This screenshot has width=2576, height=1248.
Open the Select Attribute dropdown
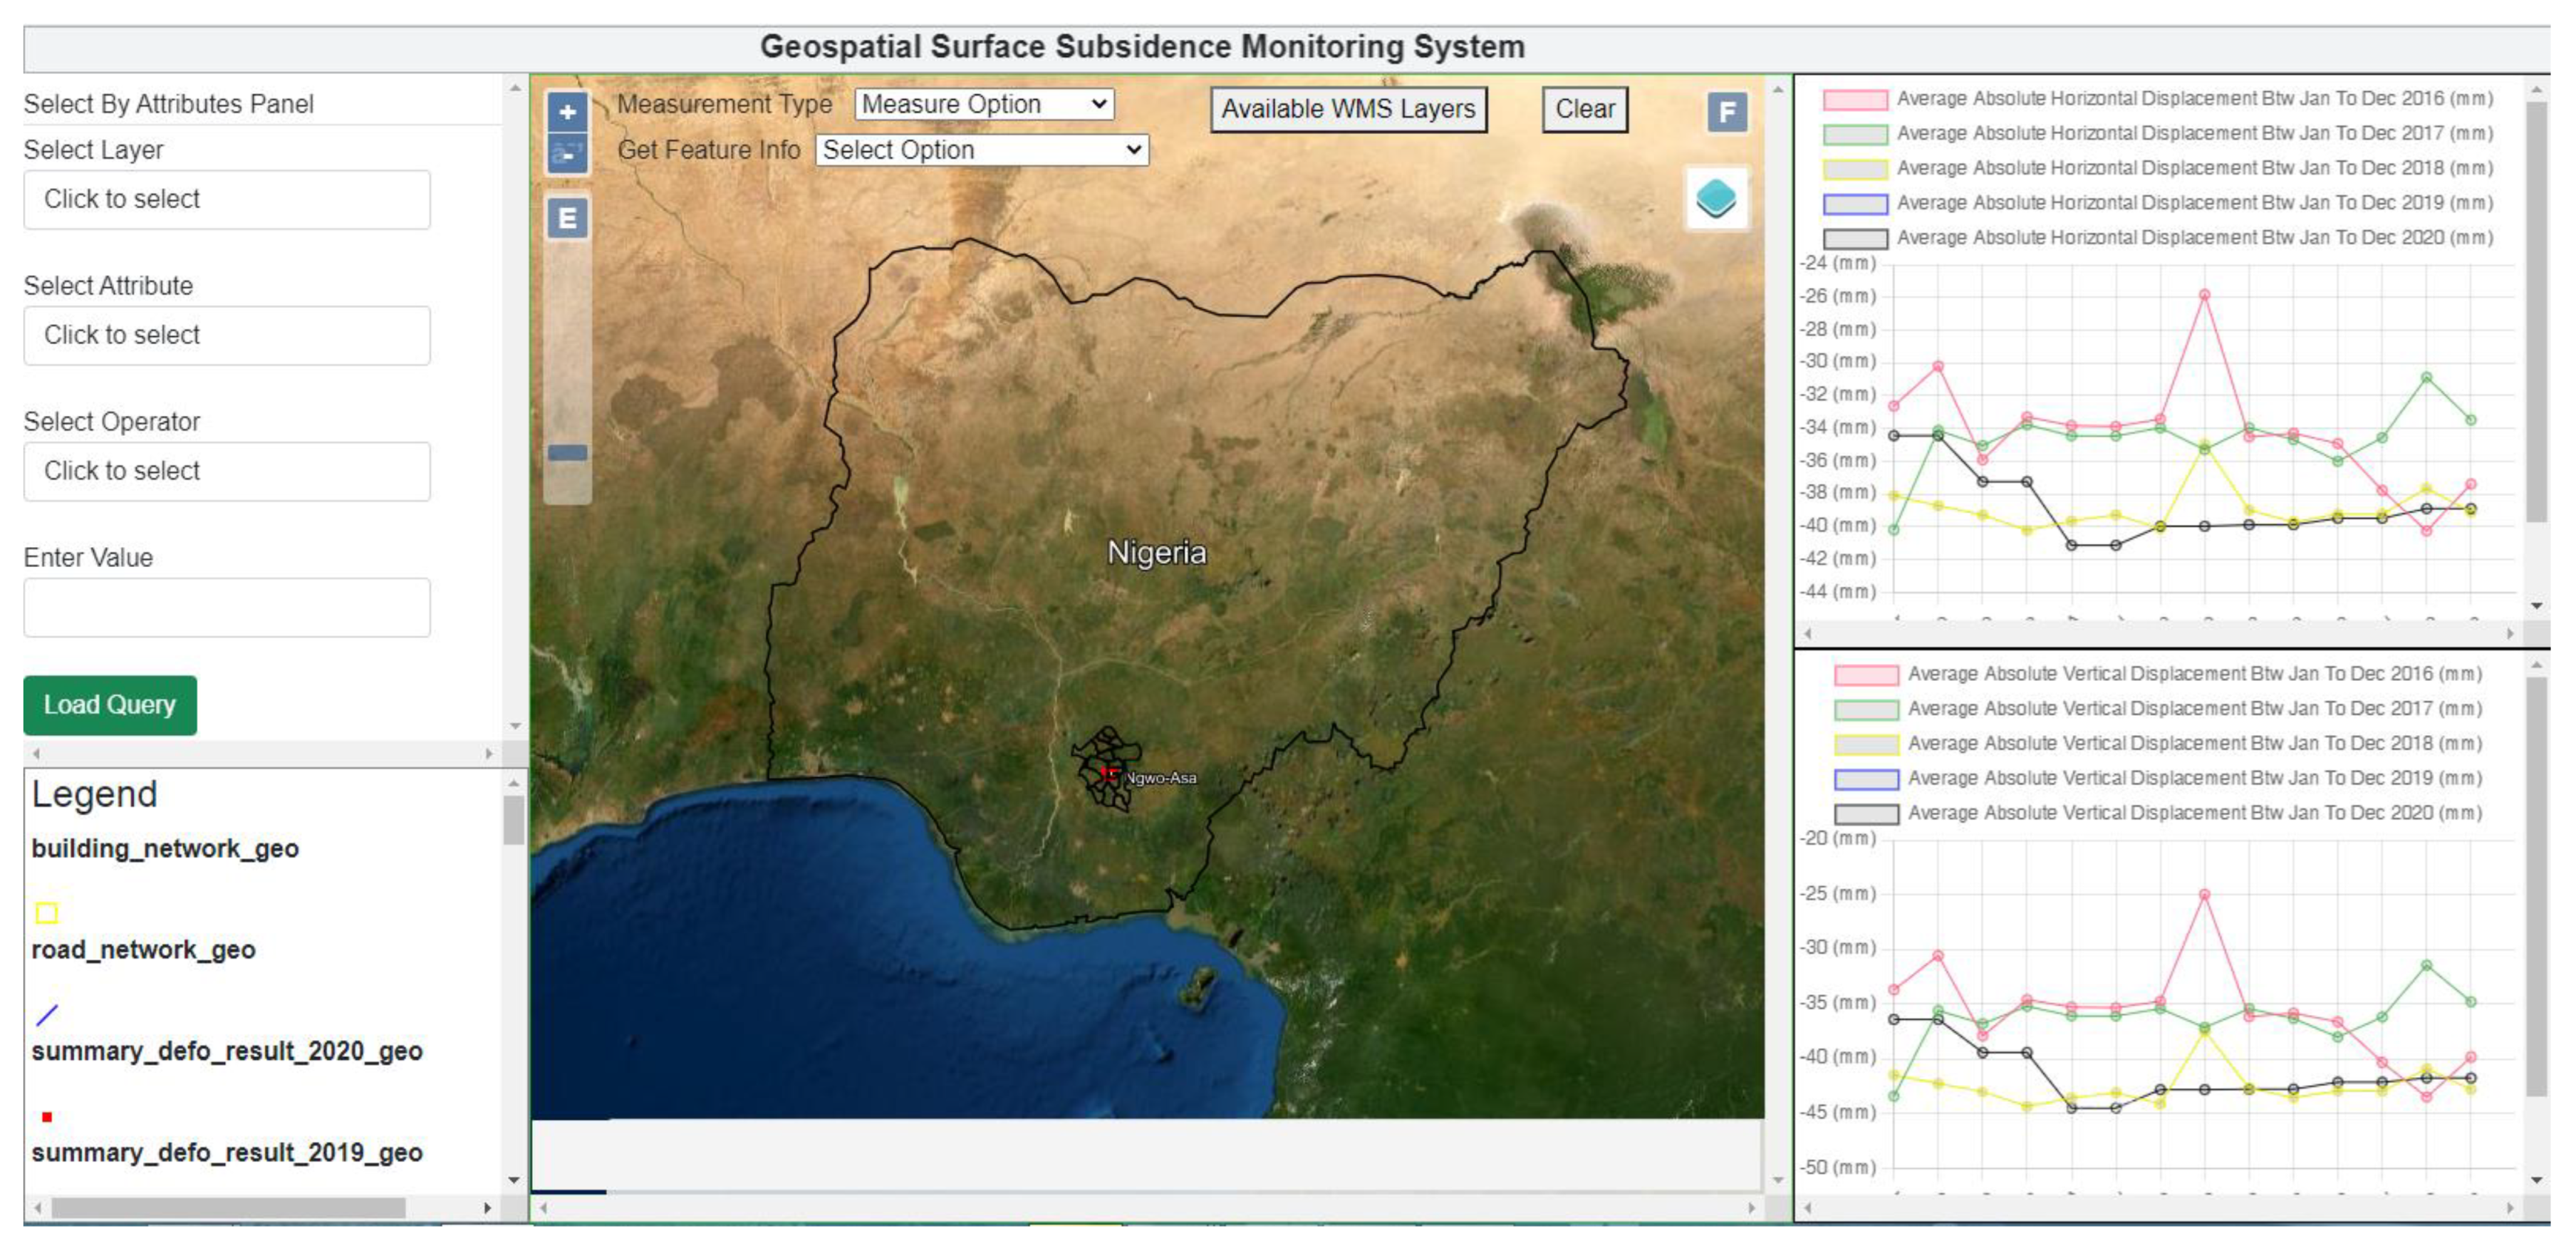coord(227,335)
